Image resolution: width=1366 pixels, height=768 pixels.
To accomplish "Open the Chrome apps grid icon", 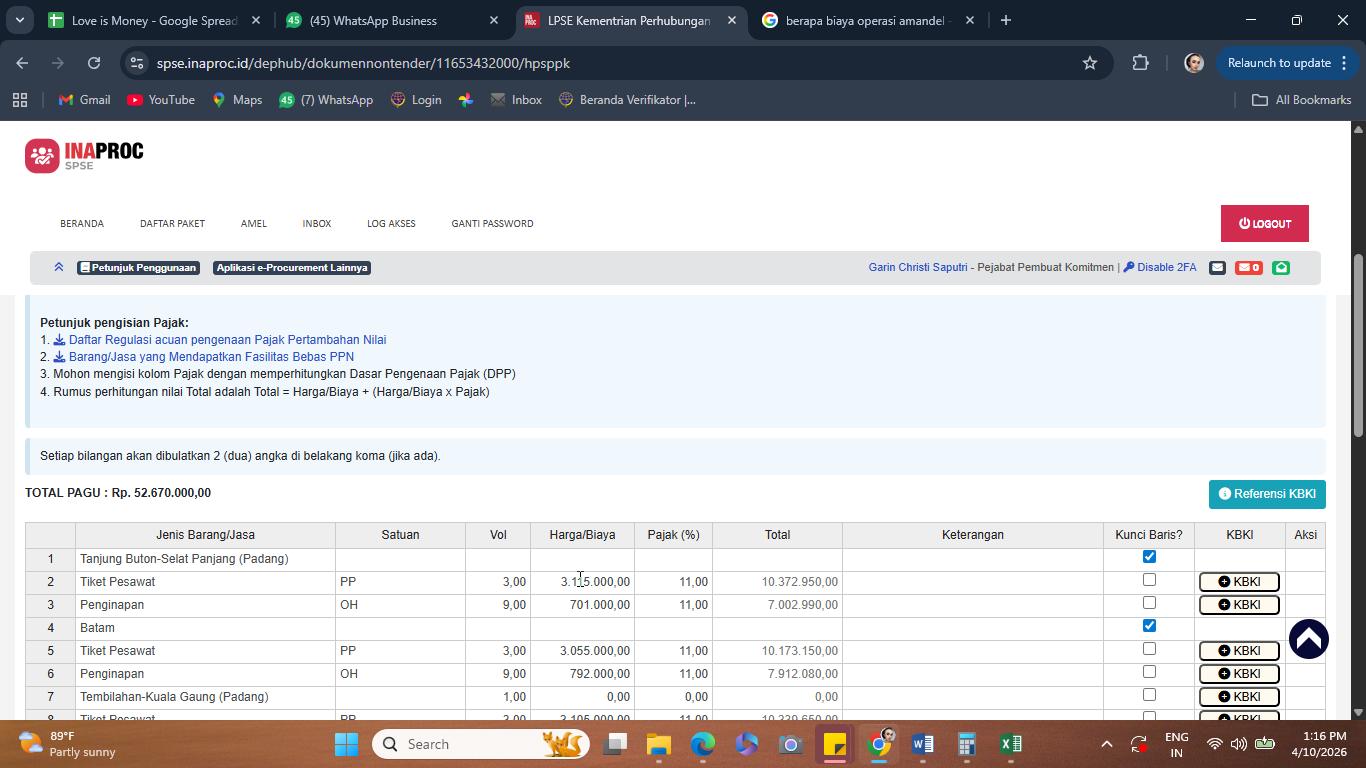I will (19, 100).
